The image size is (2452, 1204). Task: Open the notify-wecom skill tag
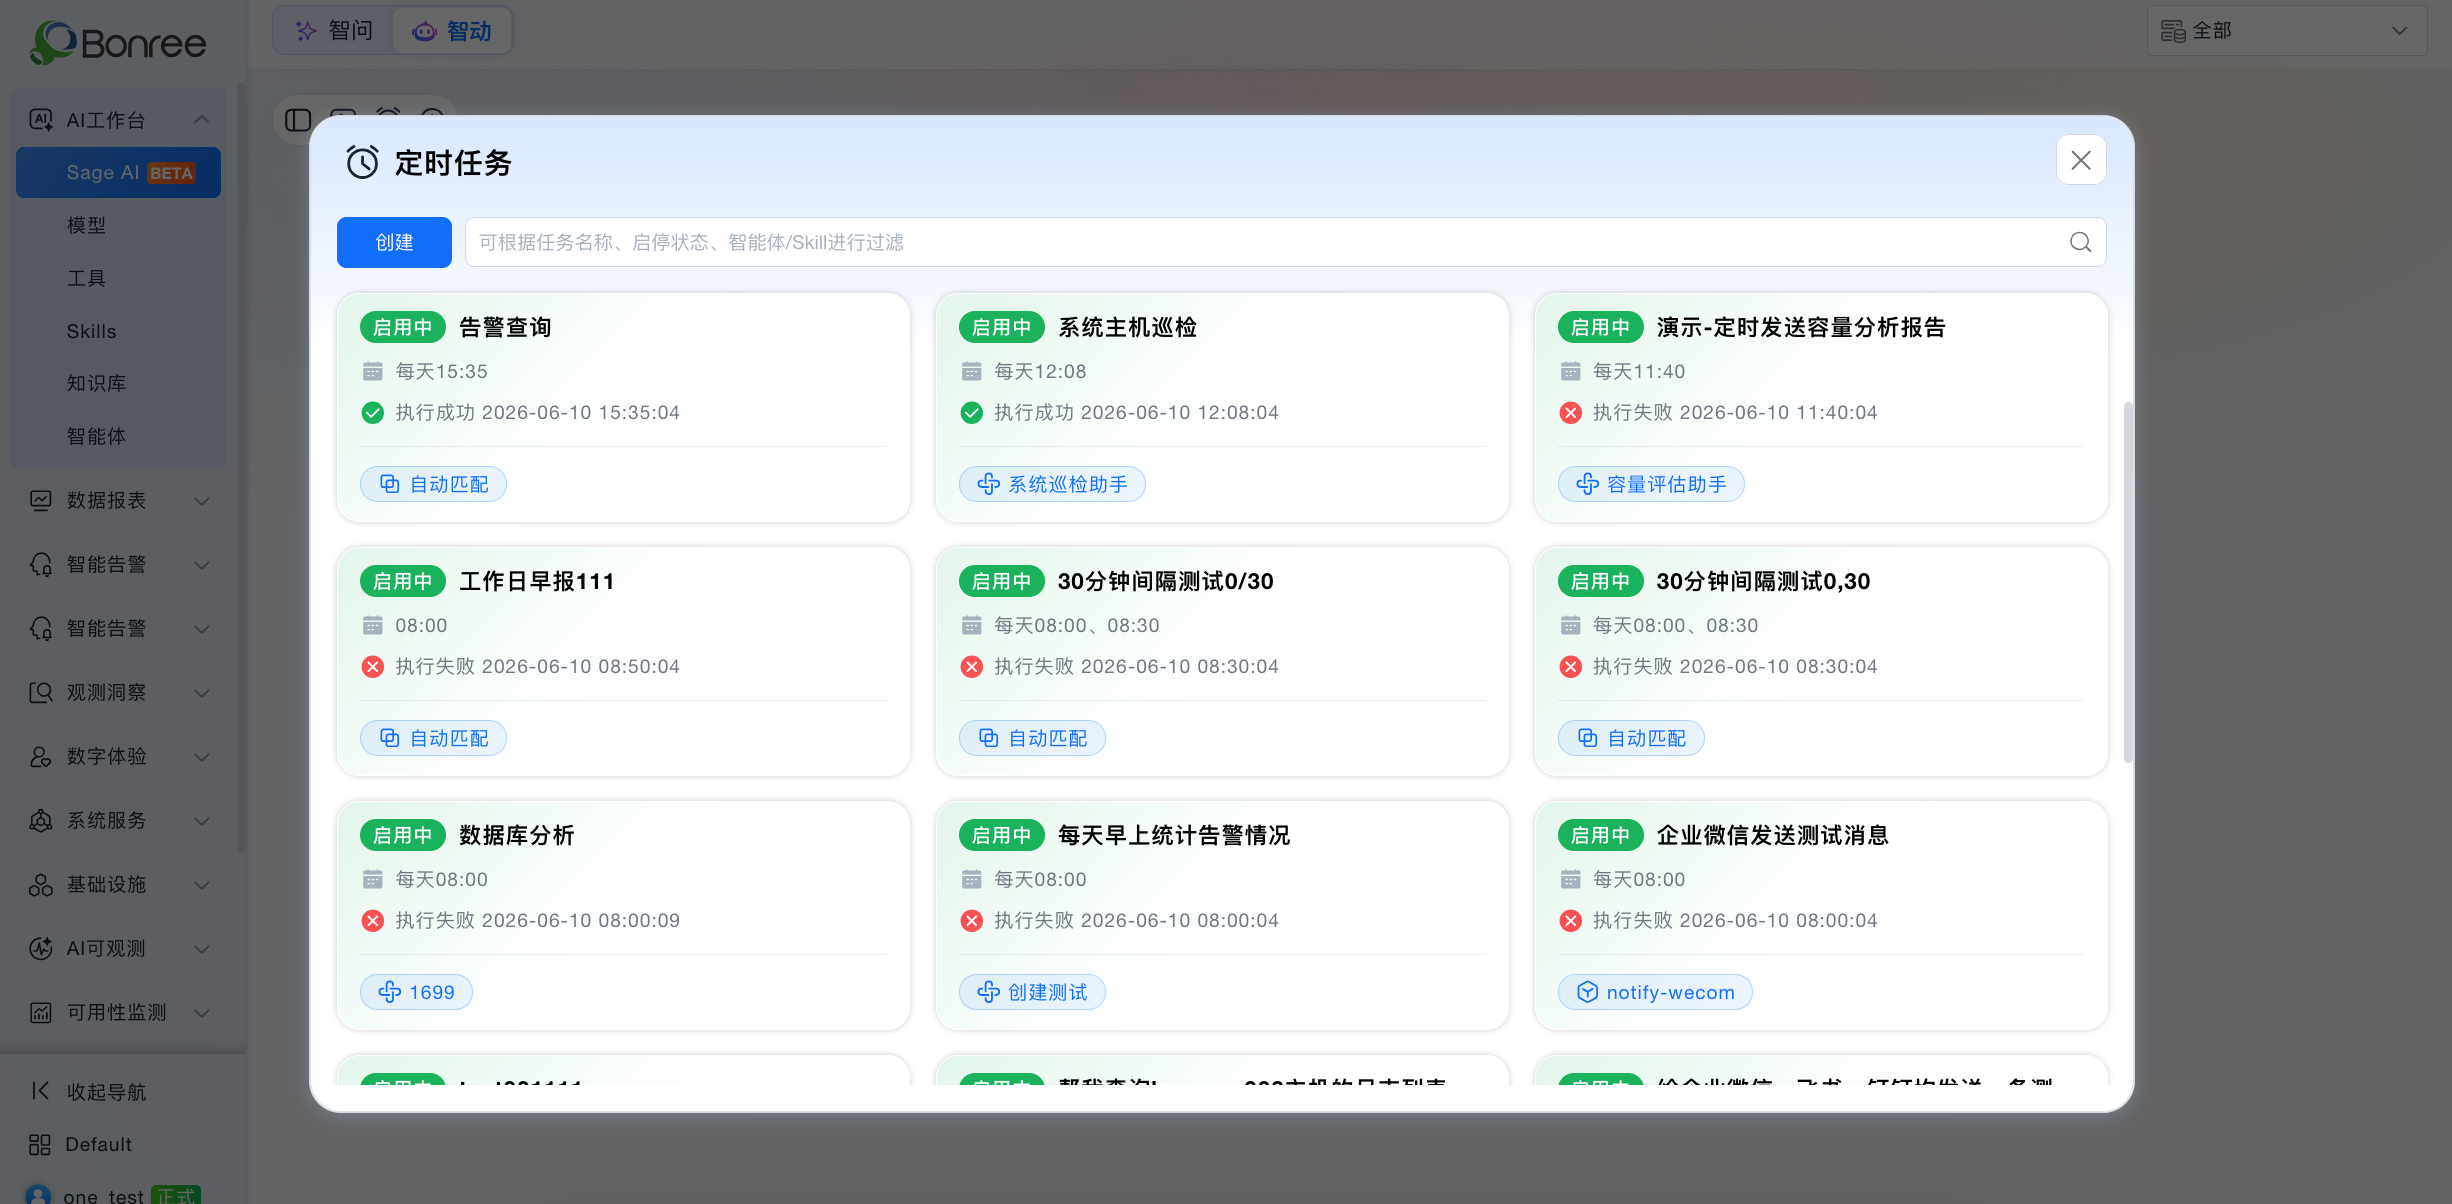[x=1655, y=992]
